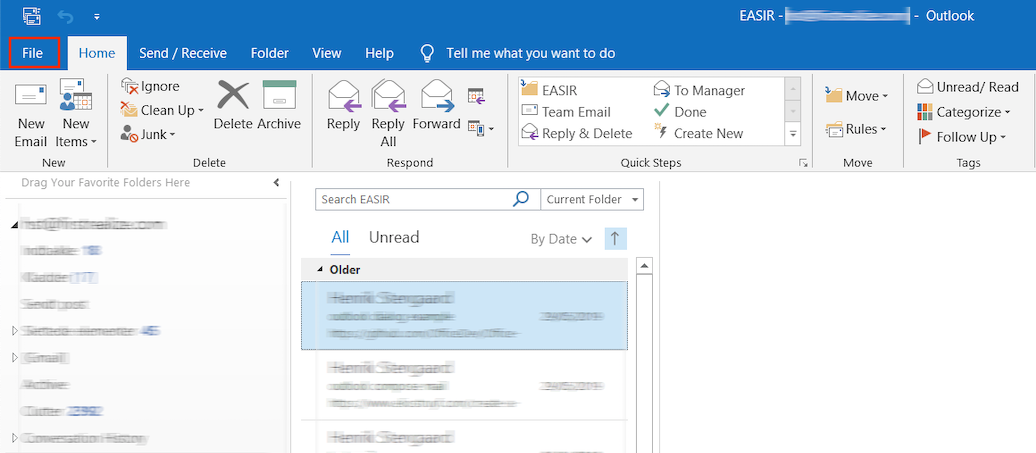Click the search magnifier icon
The image size is (1036, 453).
click(x=521, y=199)
